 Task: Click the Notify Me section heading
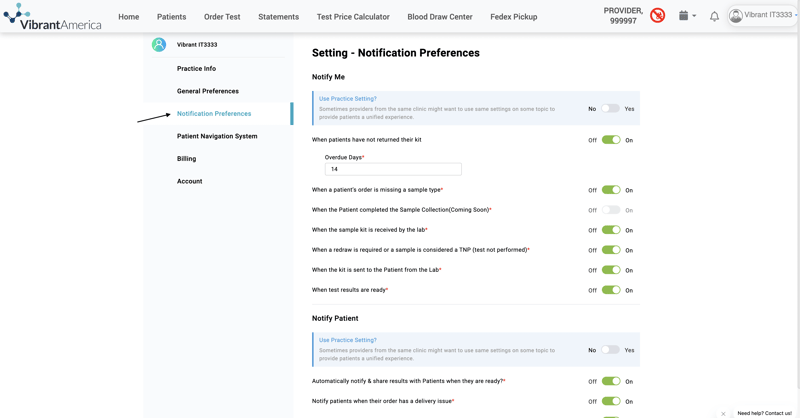coord(328,77)
